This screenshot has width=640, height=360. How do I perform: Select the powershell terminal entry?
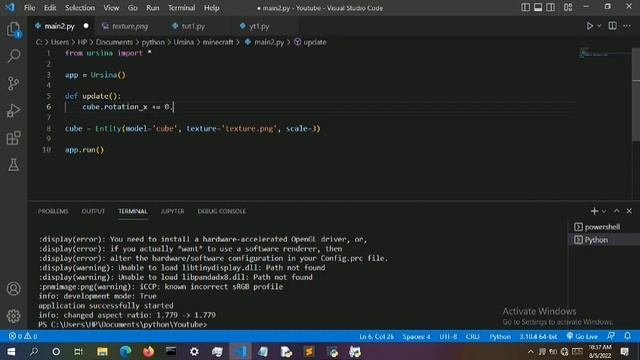tap(601, 227)
